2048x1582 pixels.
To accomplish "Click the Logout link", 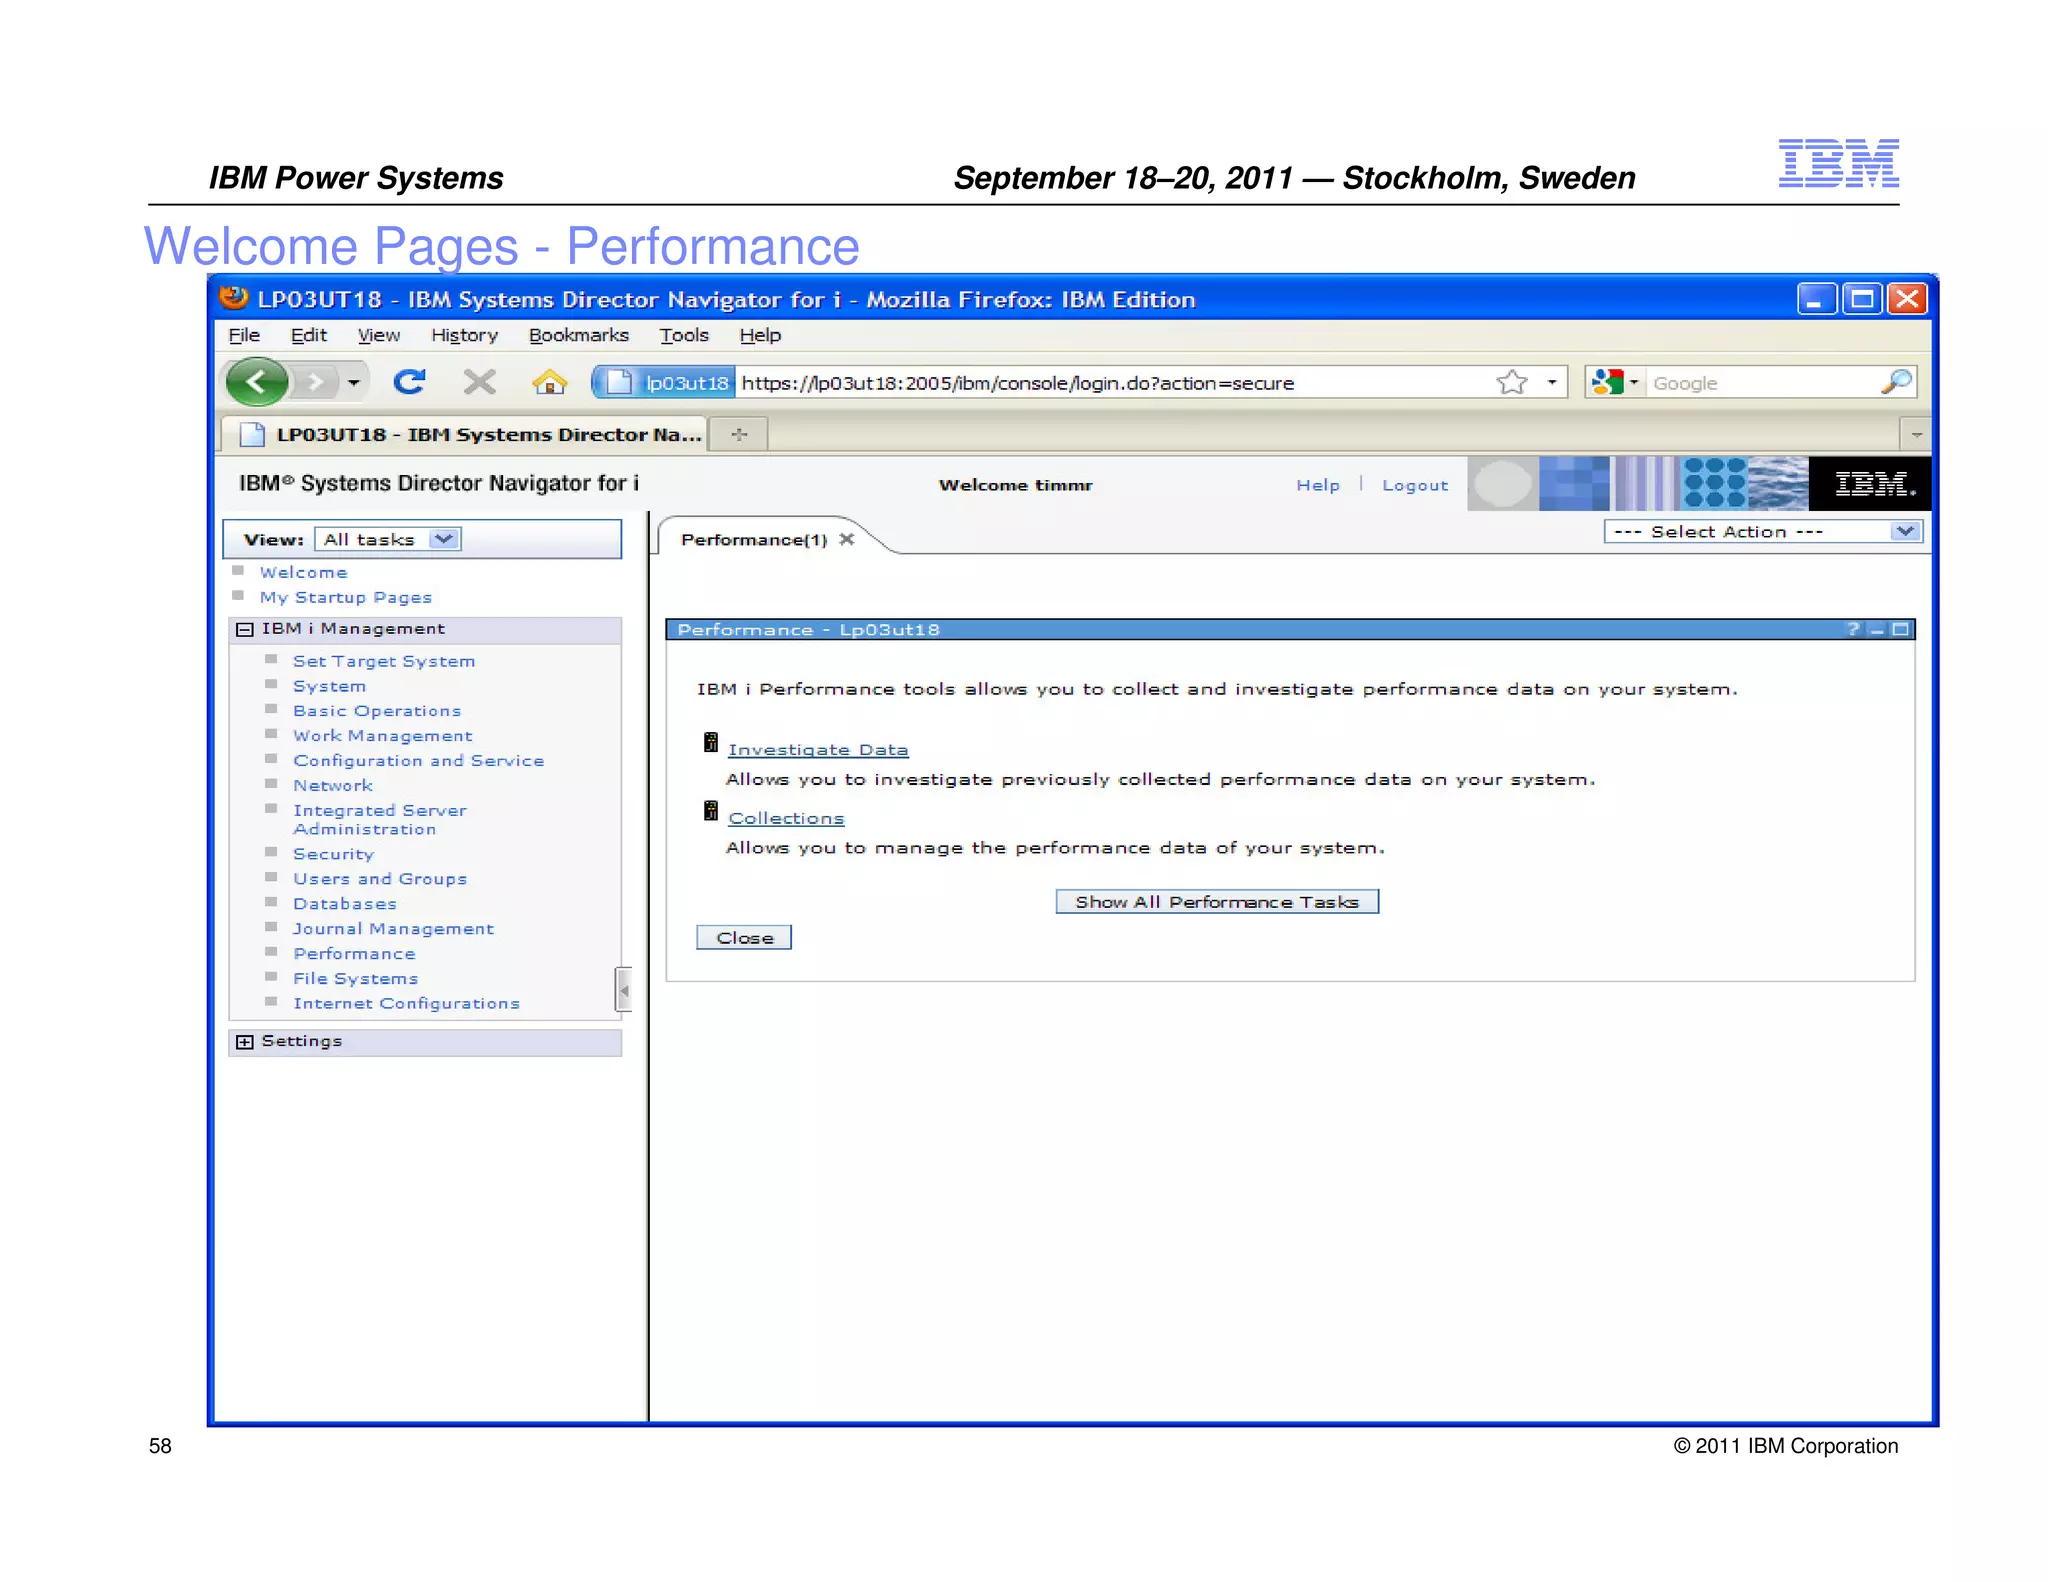I will coord(1414,485).
